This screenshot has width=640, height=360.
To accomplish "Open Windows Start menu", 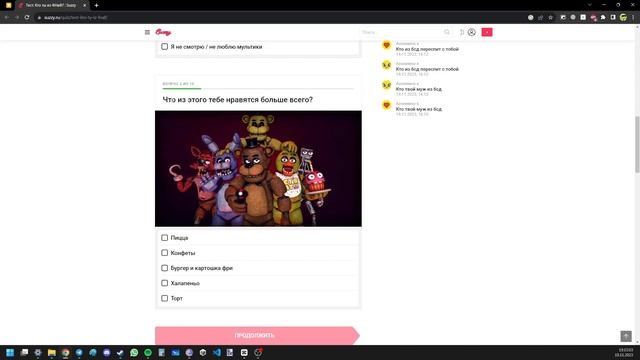I will [10, 352].
